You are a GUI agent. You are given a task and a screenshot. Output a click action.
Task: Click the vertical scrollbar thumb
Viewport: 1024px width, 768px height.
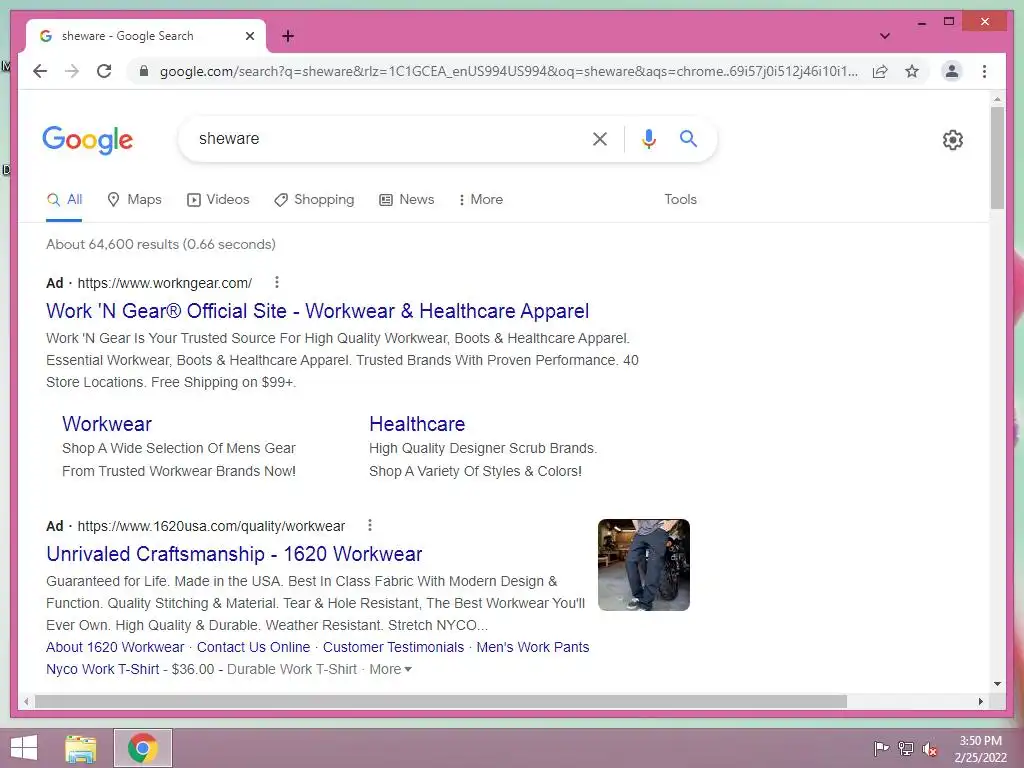click(x=997, y=157)
